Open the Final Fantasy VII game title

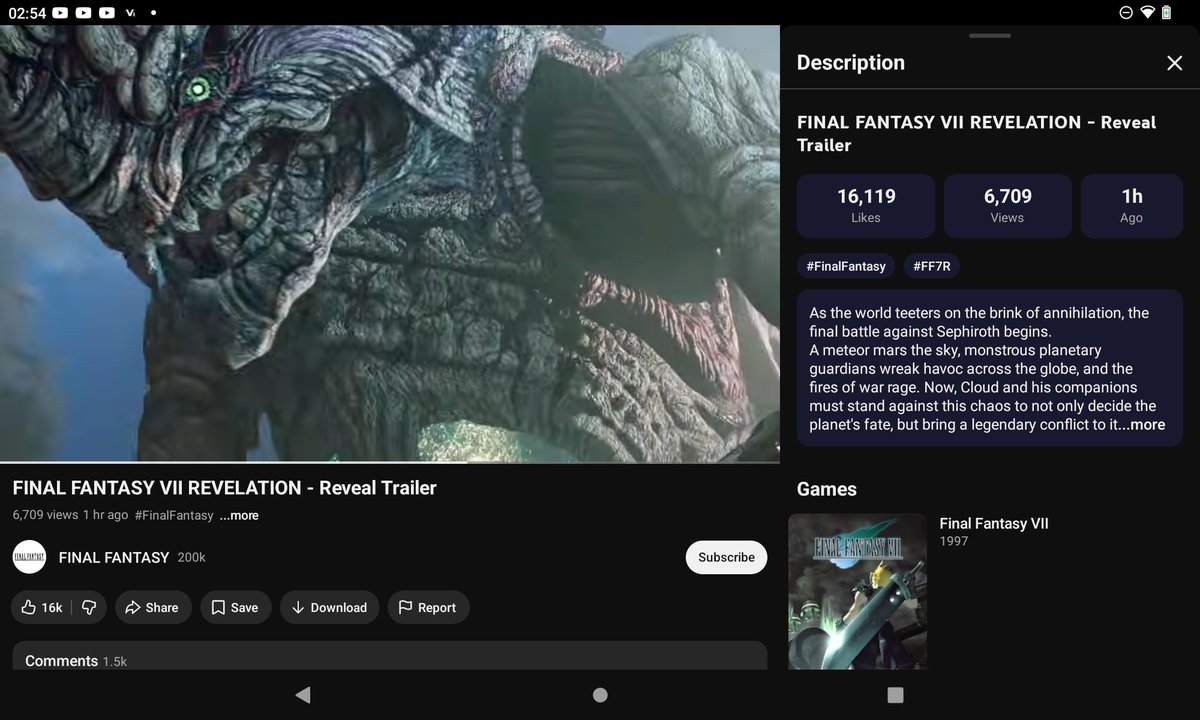click(x=994, y=523)
